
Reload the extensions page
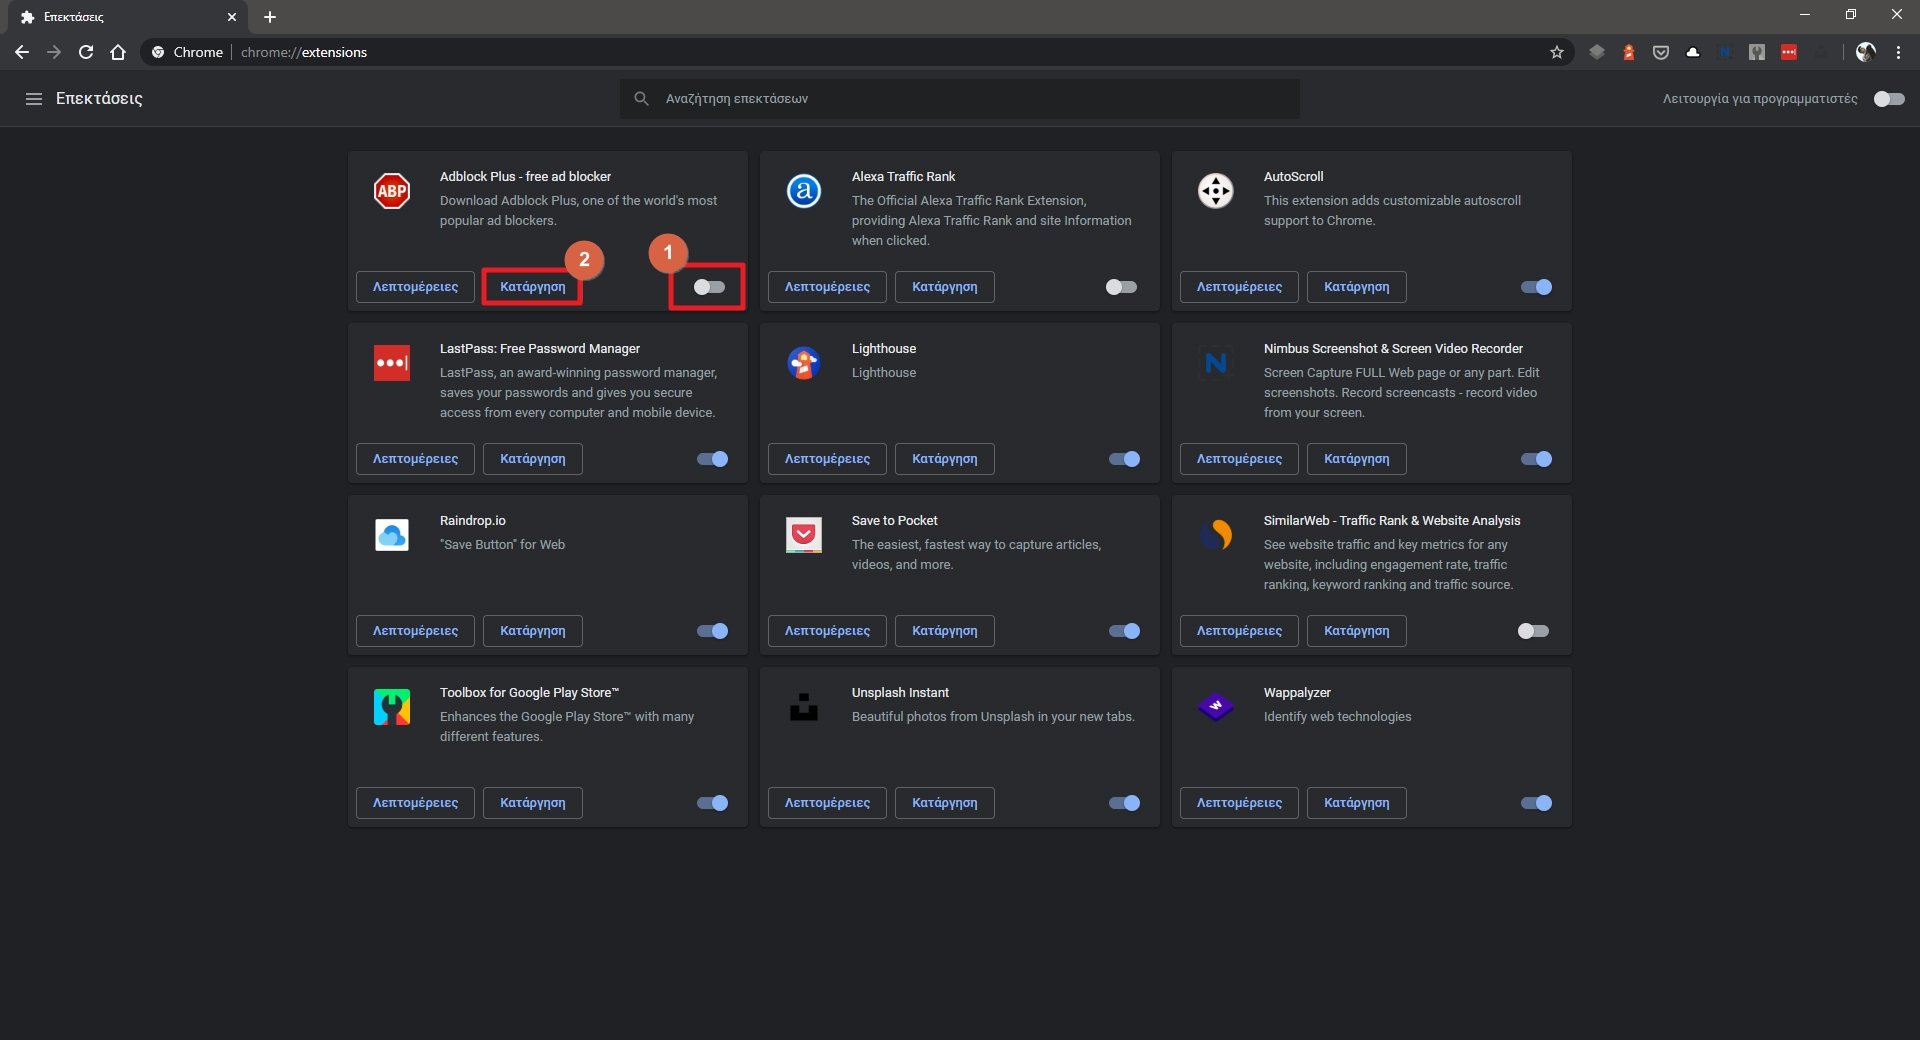(x=86, y=52)
